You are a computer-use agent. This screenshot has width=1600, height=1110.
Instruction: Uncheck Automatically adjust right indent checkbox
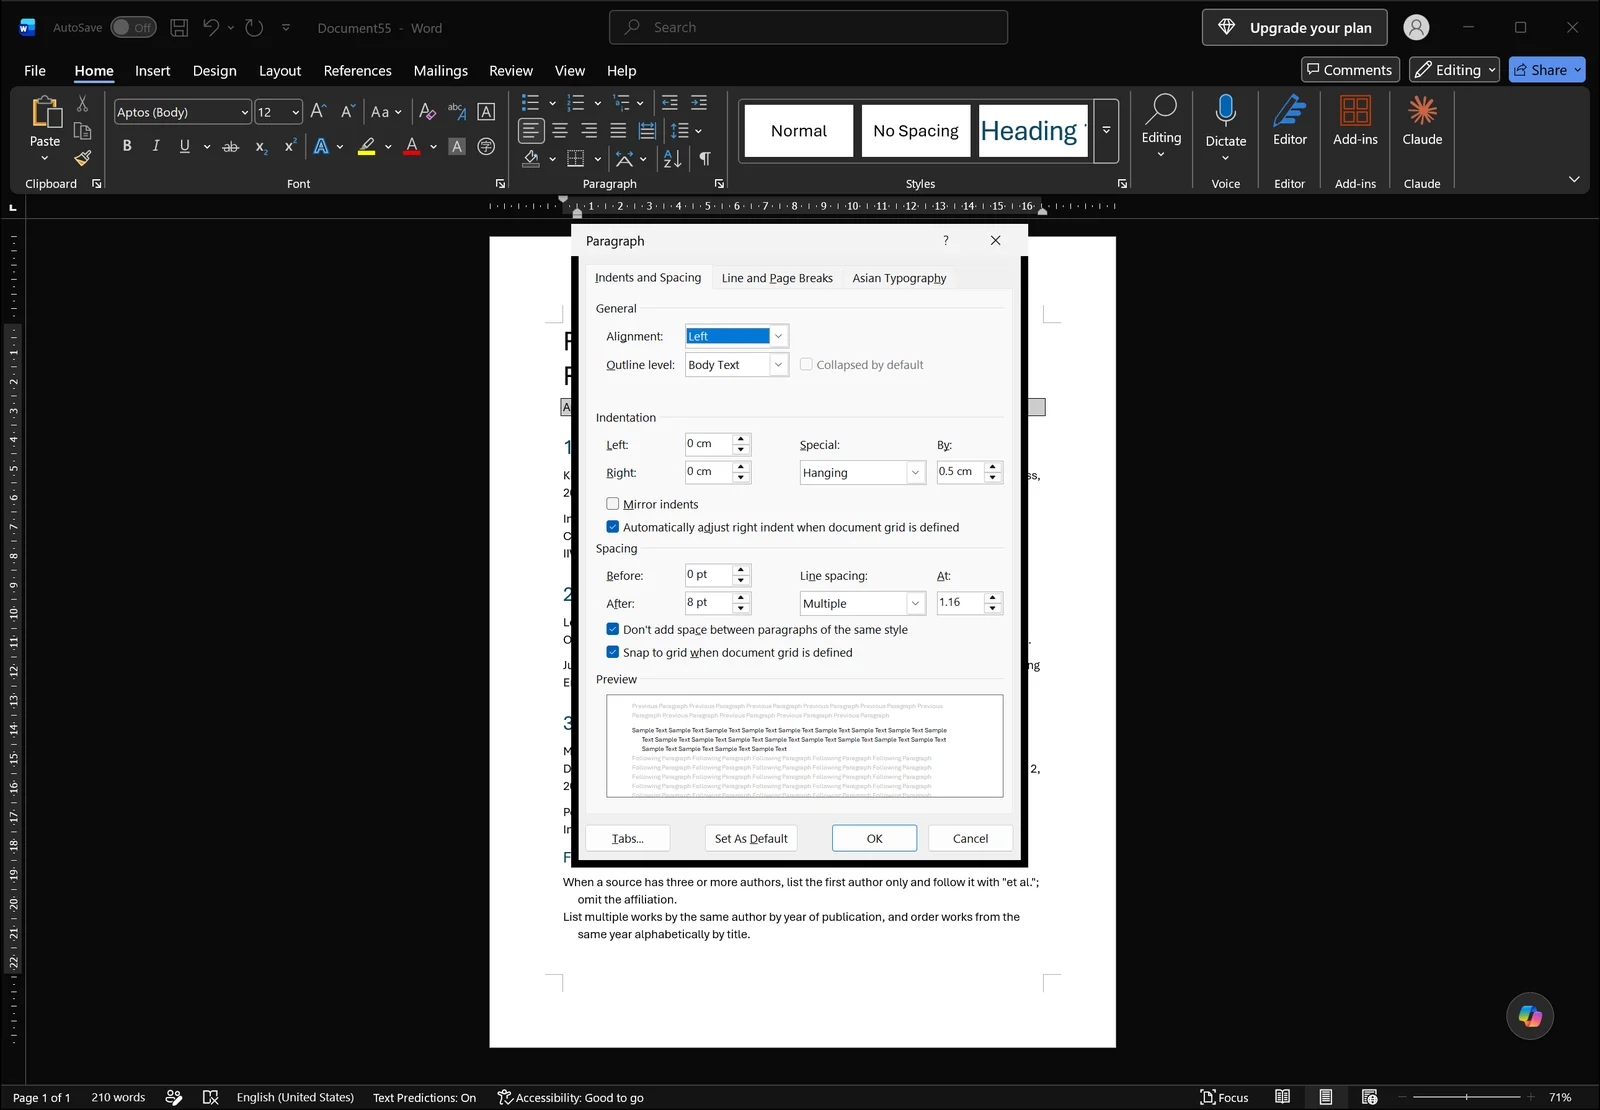pyautogui.click(x=613, y=527)
